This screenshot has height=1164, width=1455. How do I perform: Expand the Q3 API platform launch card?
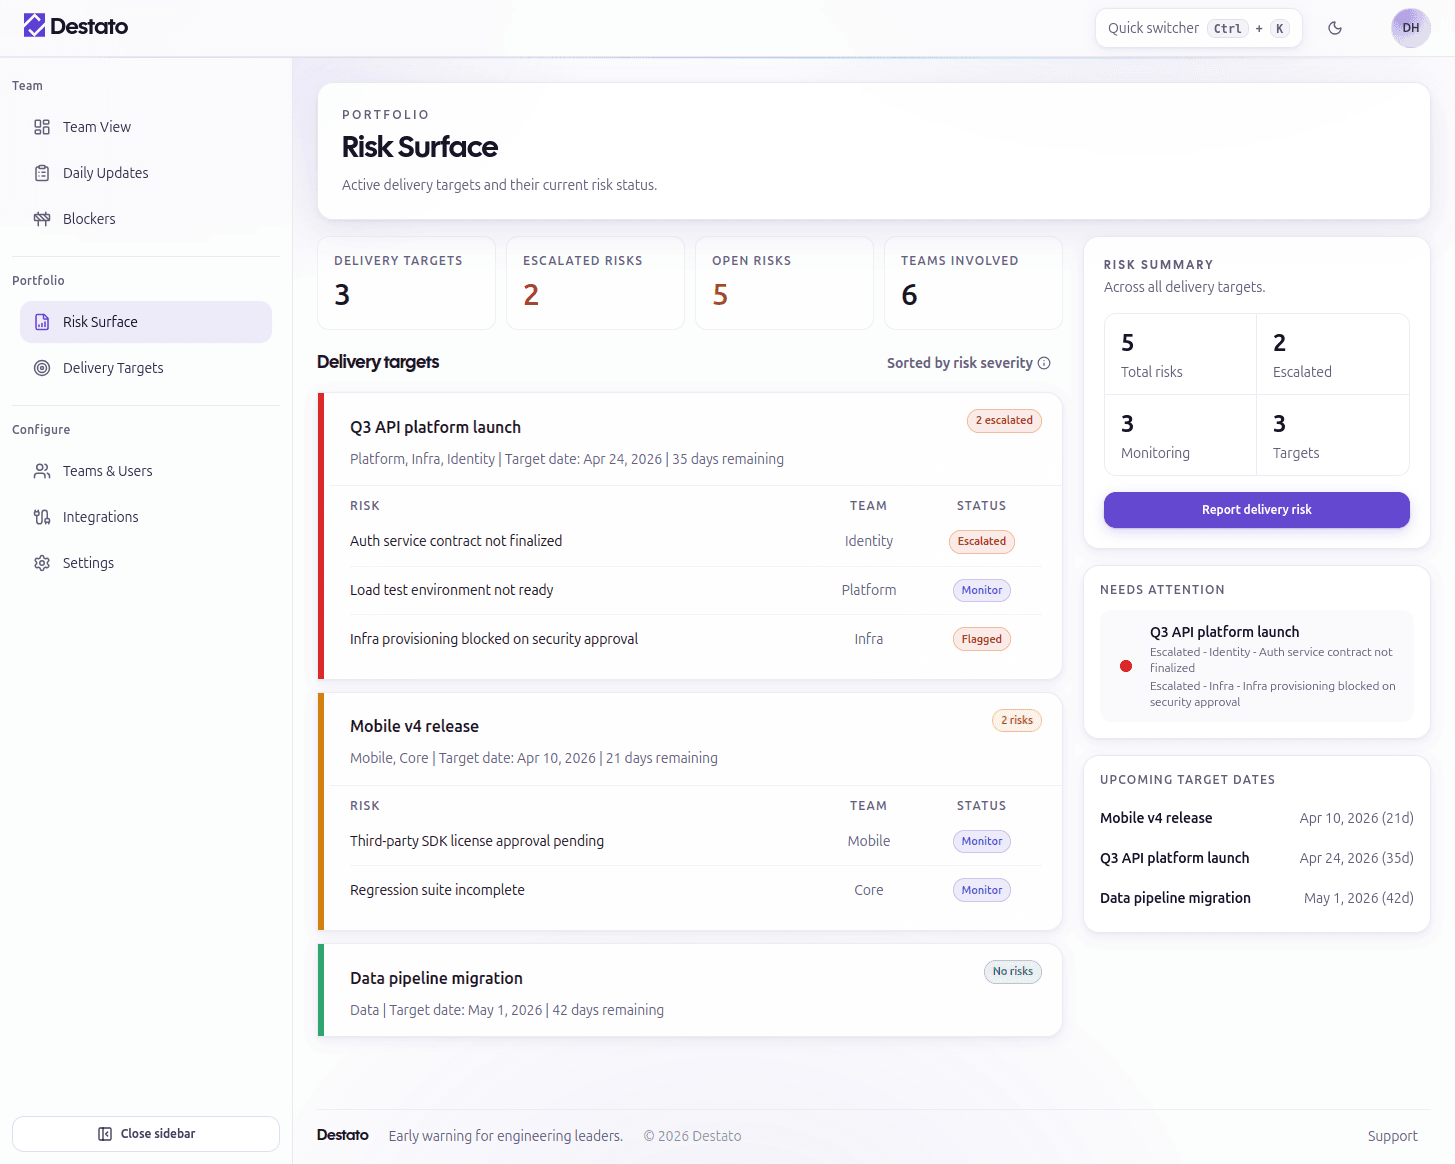435,427
